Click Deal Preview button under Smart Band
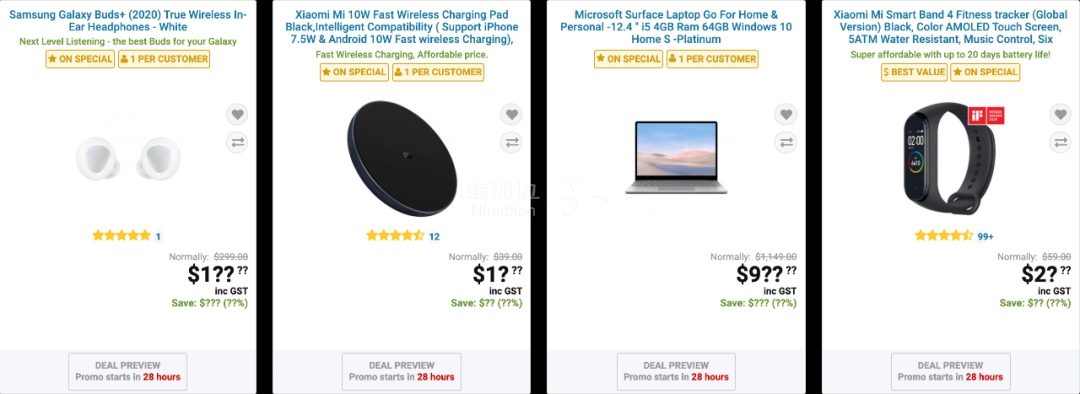This screenshot has height=394, width=1080. (951, 371)
